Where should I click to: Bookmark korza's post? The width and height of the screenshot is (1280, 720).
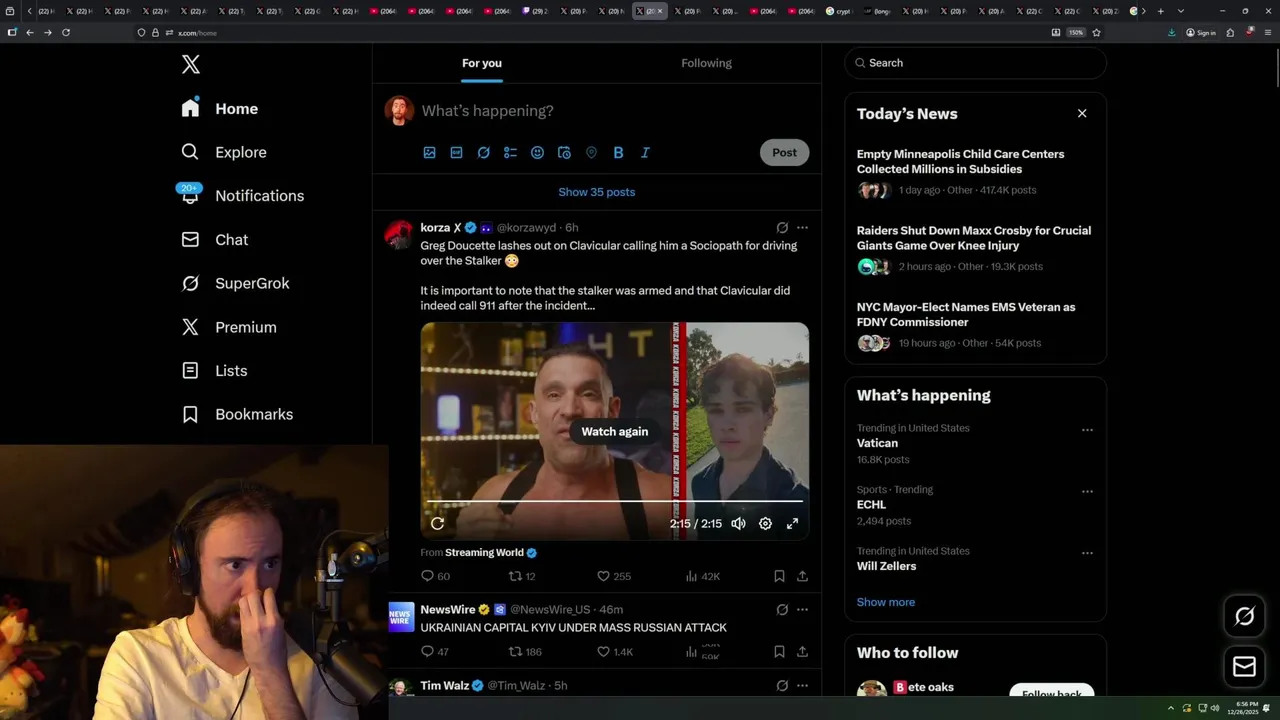click(x=779, y=577)
